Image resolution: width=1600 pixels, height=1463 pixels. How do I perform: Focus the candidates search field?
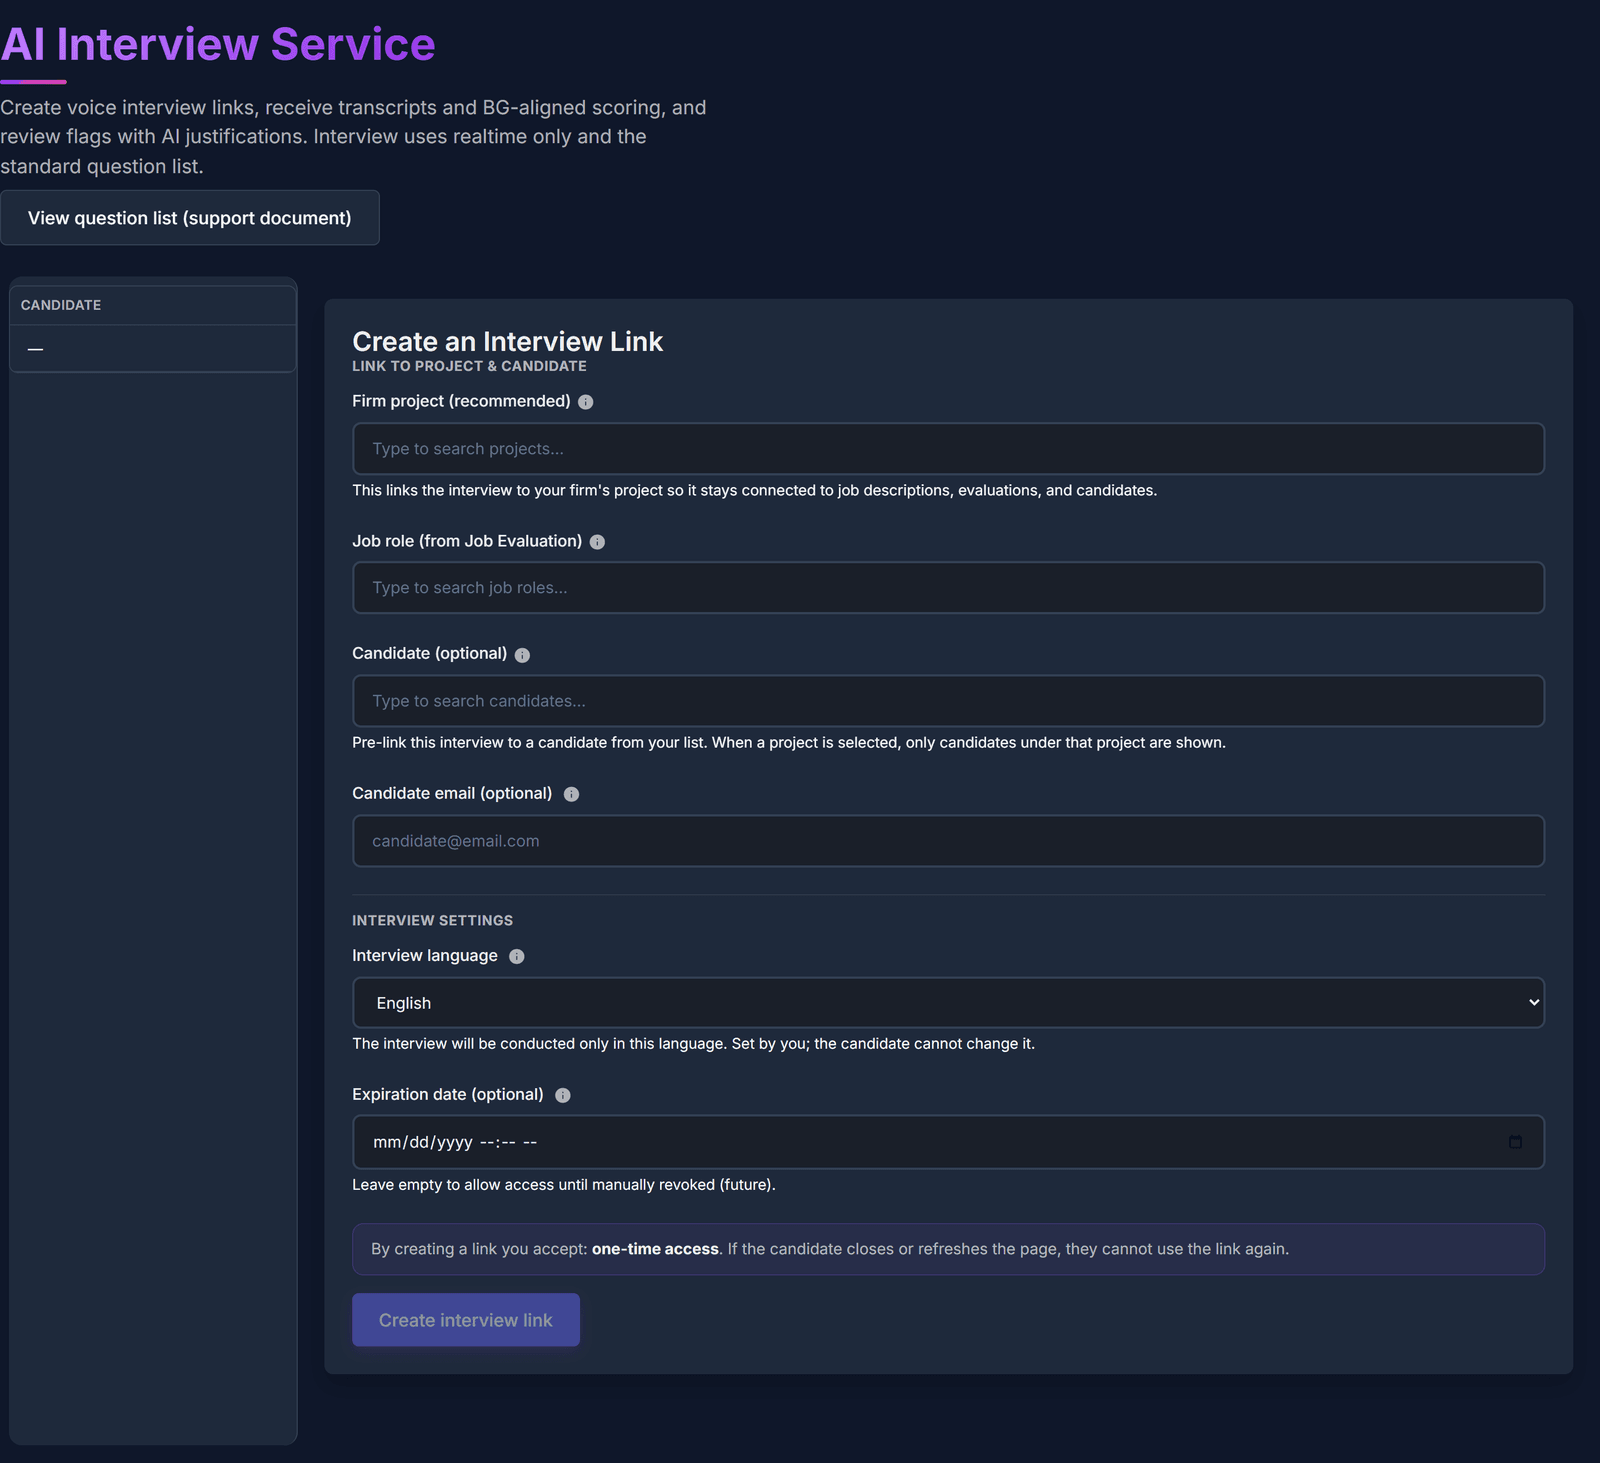[x=948, y=701]
